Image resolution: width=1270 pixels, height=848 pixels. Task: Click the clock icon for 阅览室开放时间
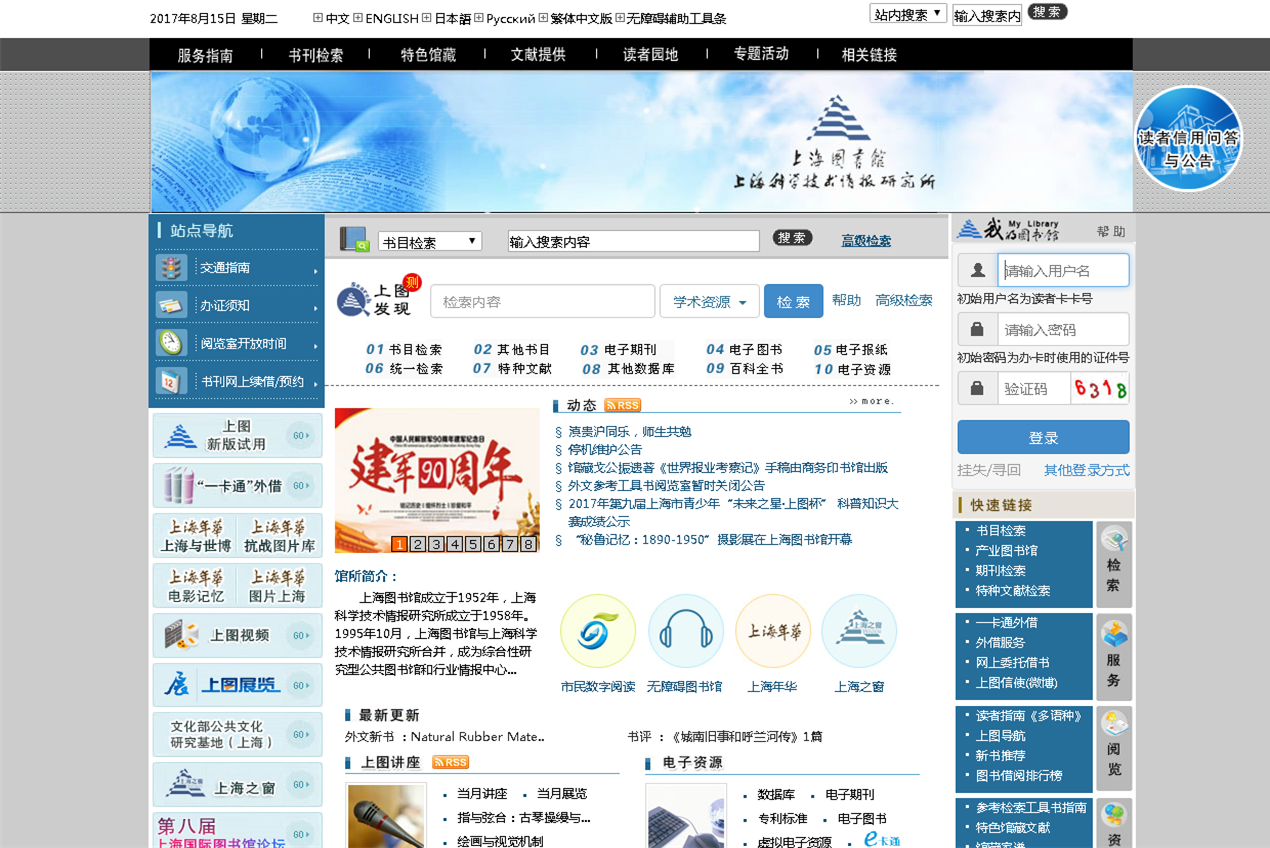pyautogui.click(x=171, y=343)
